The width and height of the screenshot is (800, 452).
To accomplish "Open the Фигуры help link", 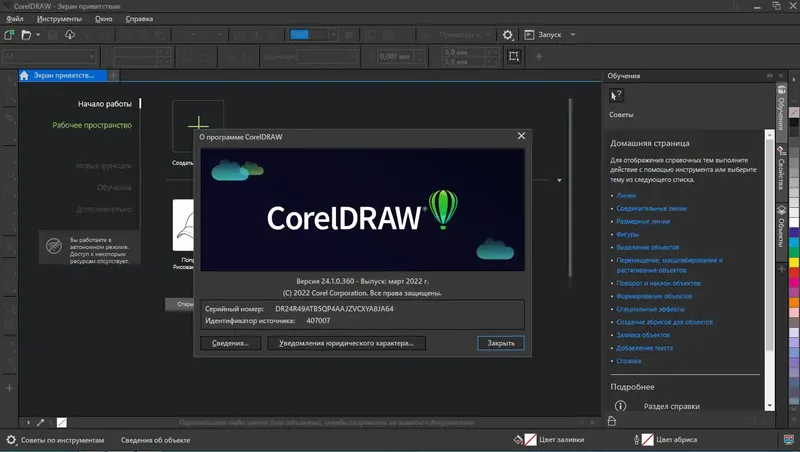I will tap(628, 234).
